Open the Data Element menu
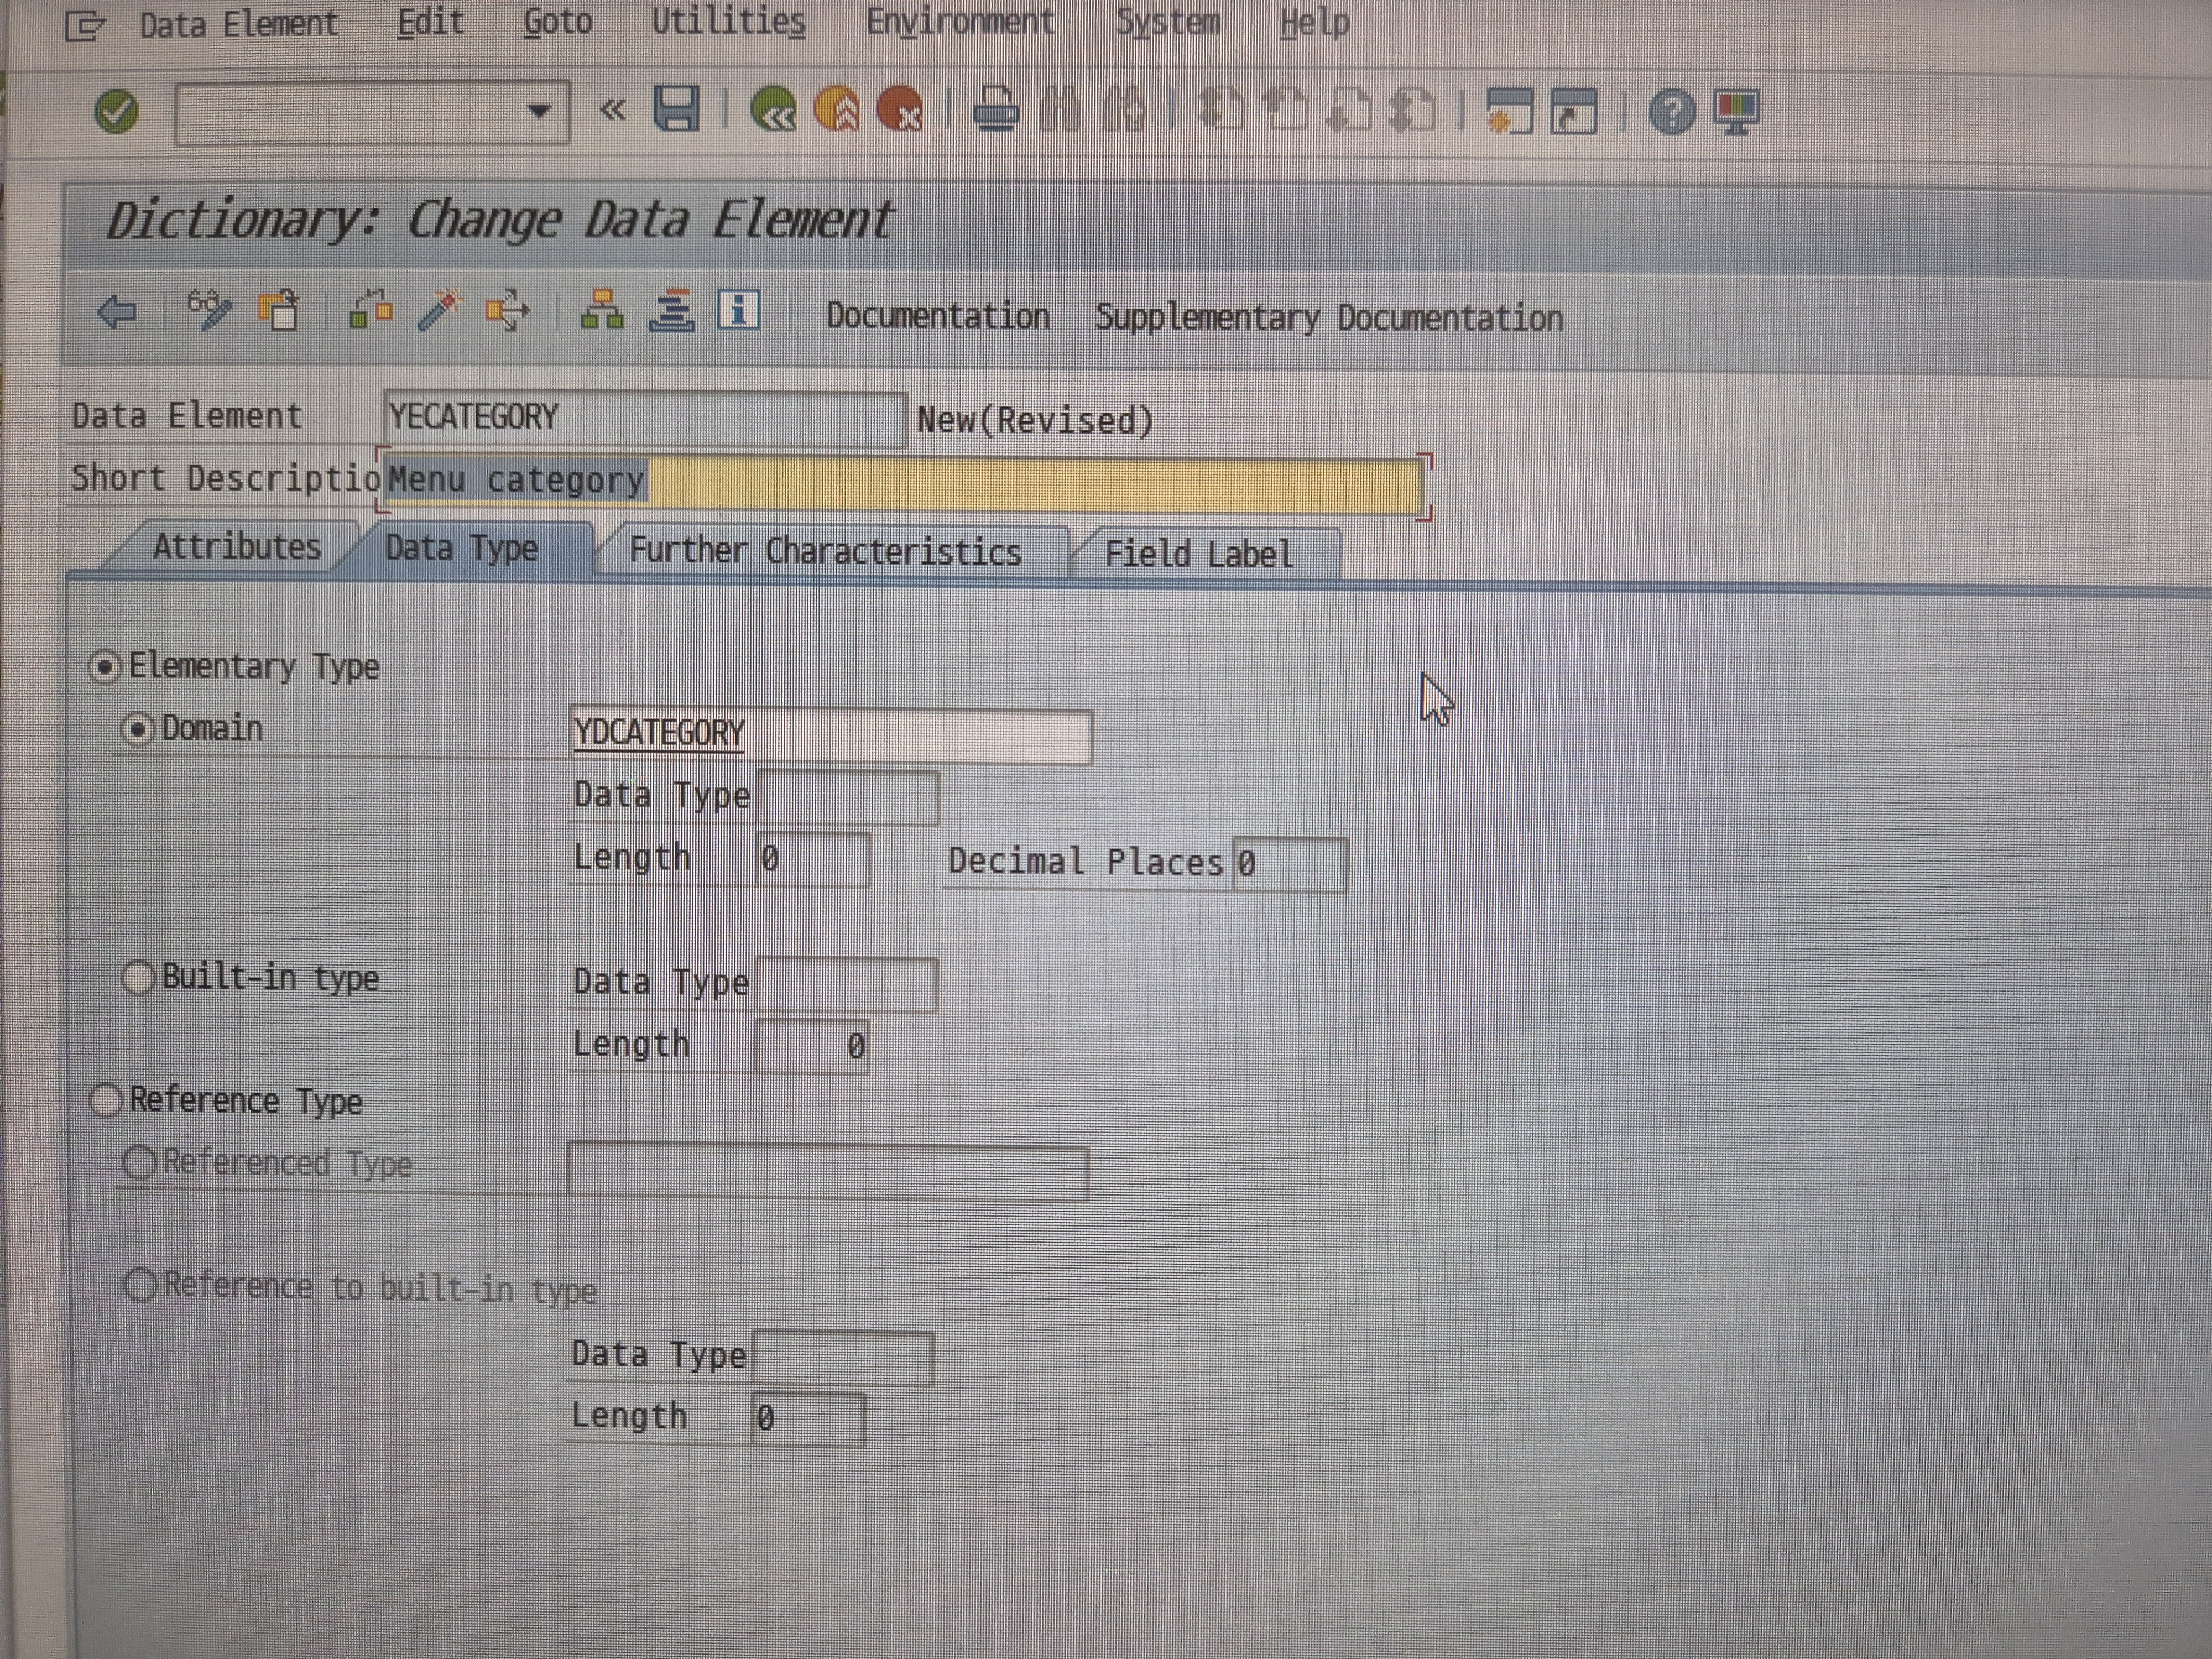 tap(239, 24)
